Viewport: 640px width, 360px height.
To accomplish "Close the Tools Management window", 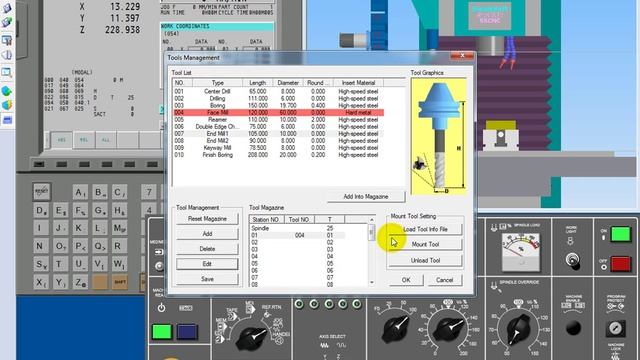I will pos(462,56).
